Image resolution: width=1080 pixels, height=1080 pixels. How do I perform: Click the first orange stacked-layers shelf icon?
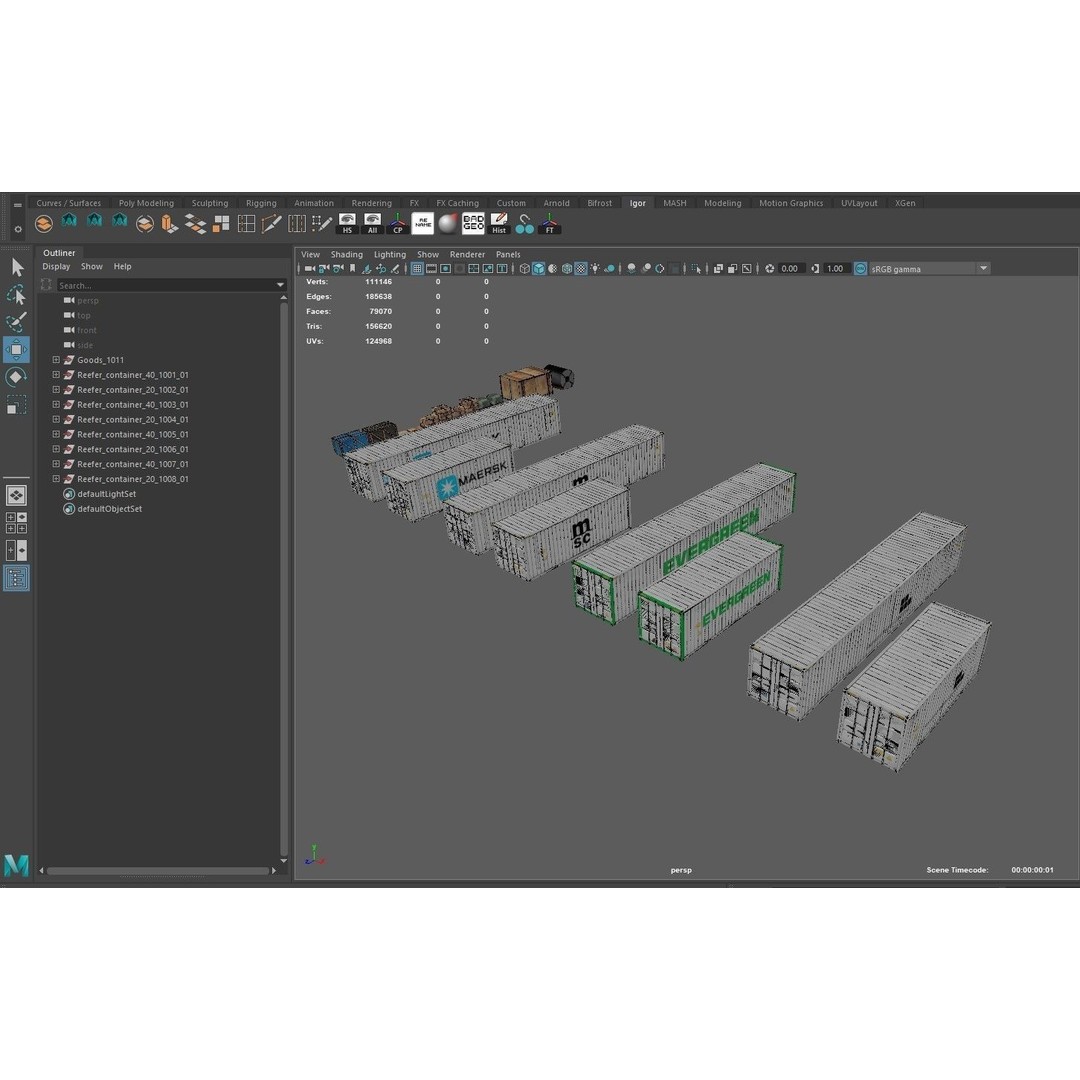(43, 224)
